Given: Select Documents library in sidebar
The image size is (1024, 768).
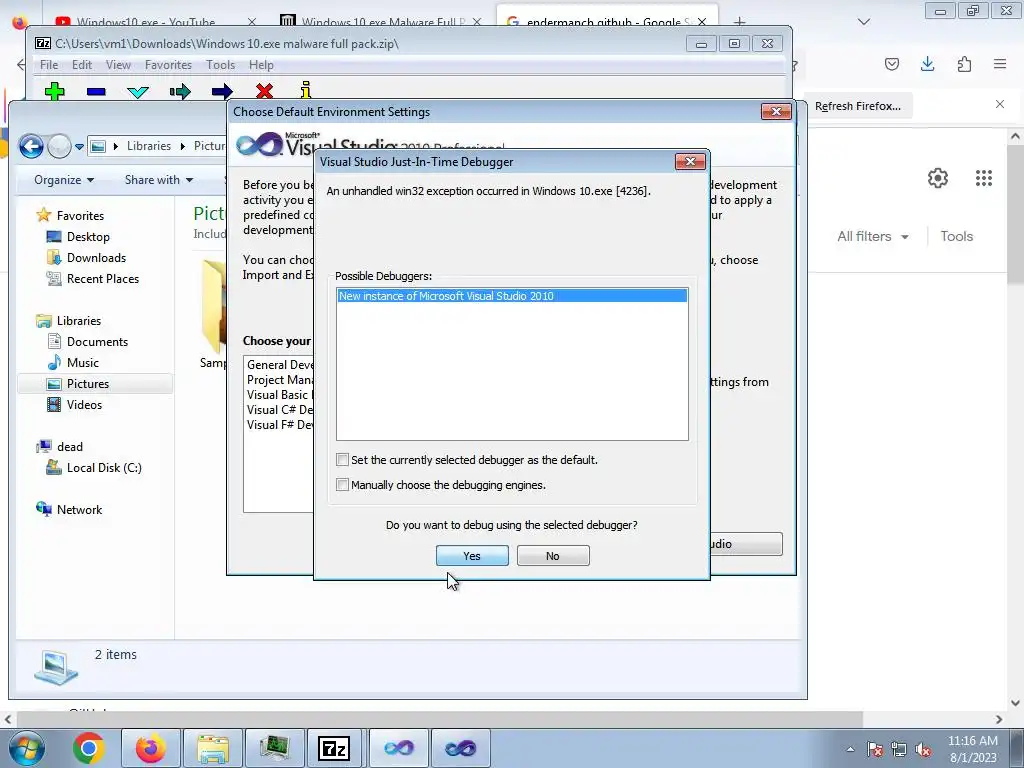Looking at the screenshot, I should tap(97, 342).
